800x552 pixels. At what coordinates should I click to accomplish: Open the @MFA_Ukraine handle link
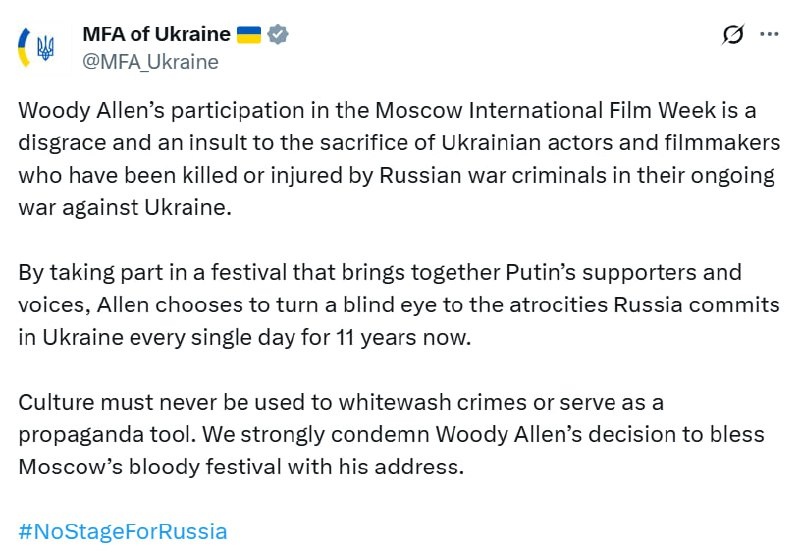pyautogui.click(x=150, y=62)
